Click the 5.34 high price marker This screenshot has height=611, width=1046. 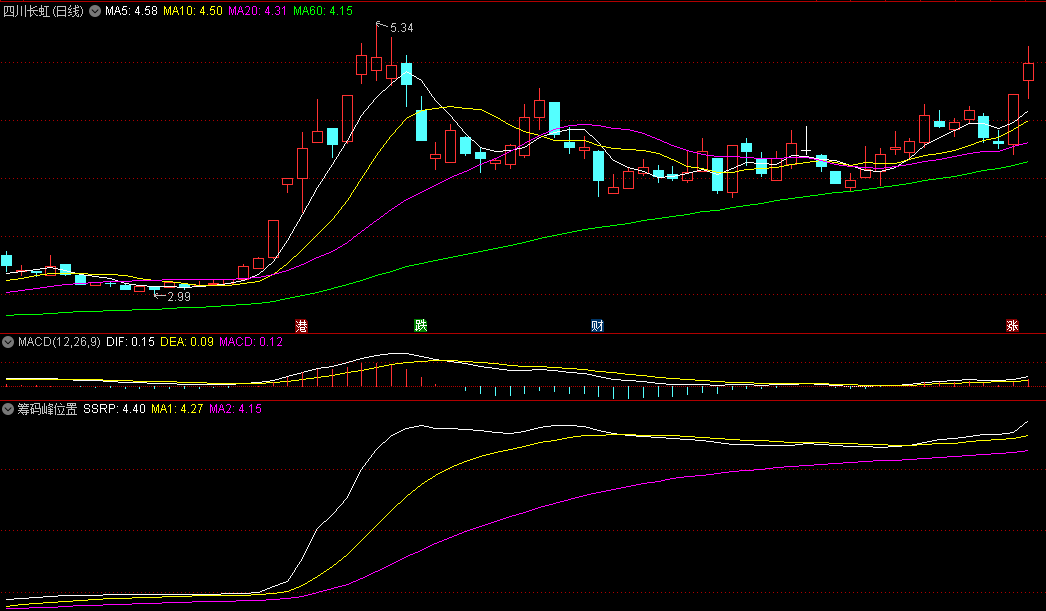[x=401, y=28]
